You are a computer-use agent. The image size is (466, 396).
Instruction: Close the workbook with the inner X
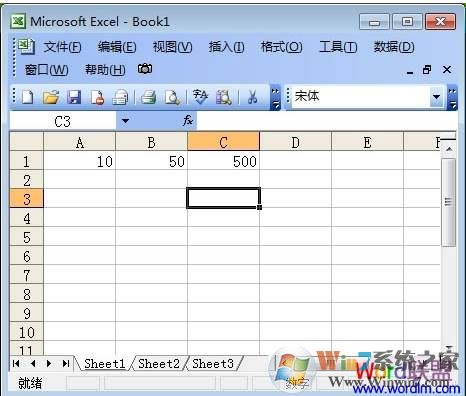pyautogui.click(x=447, y=70)
